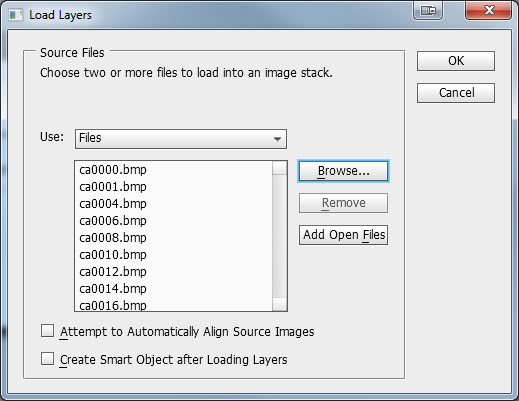Click the dropdown arrow of Use combo box

pyautogui.click(x=277, y=139)
